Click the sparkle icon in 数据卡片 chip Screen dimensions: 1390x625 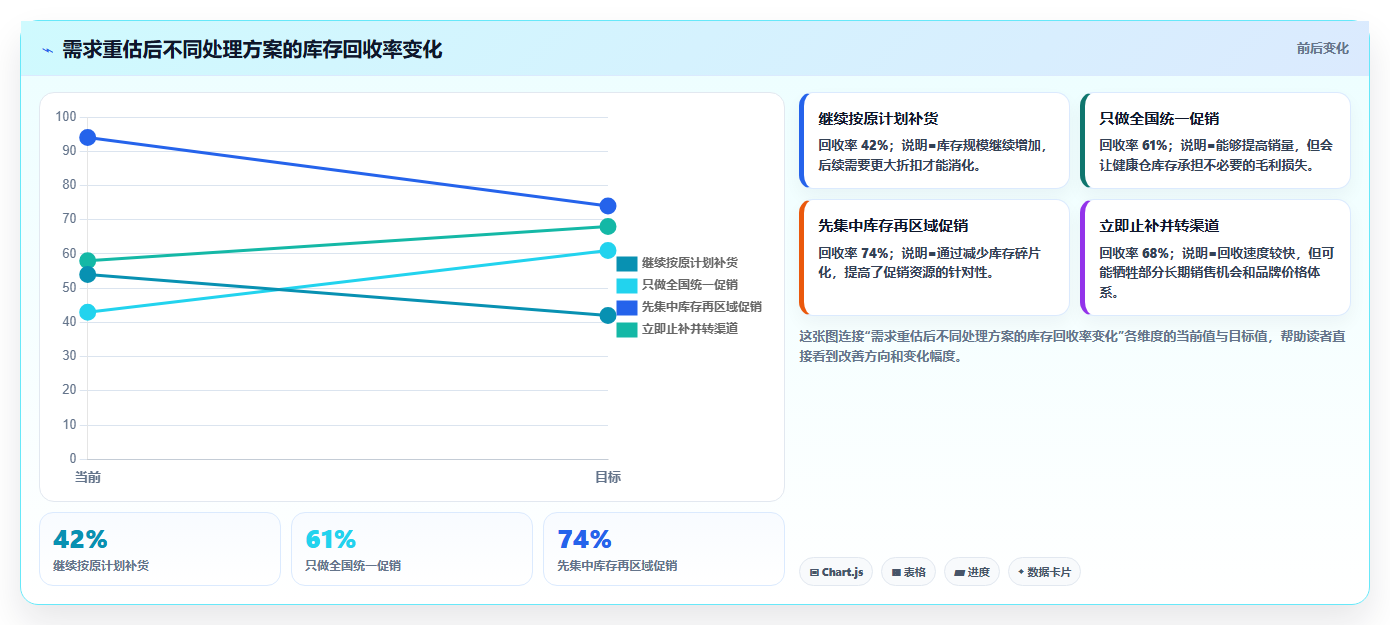click(1021, 573)
